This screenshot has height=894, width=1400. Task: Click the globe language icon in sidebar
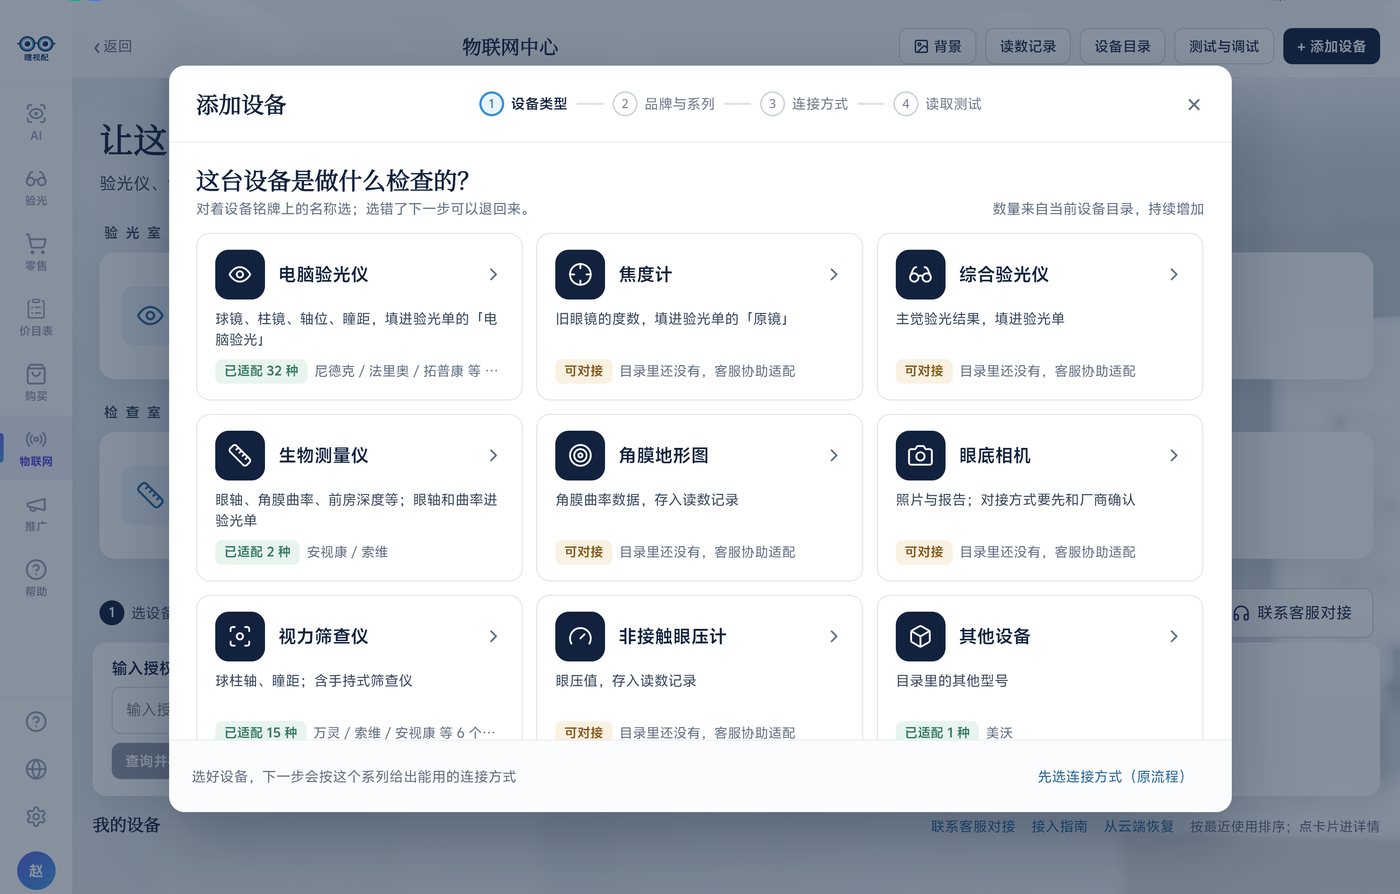[x=36, y=769]
